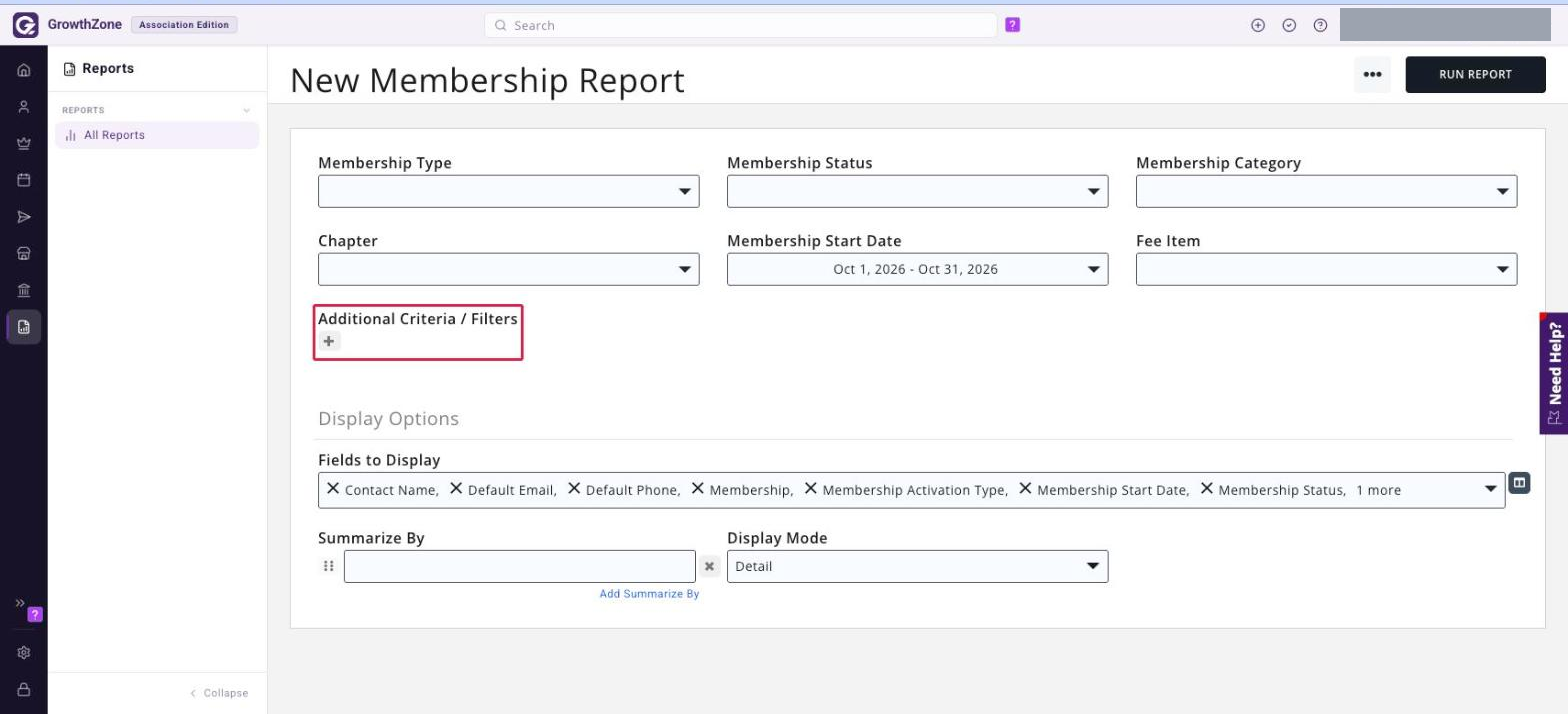
Task: Click Run Report button
Action: [1475, 74]
